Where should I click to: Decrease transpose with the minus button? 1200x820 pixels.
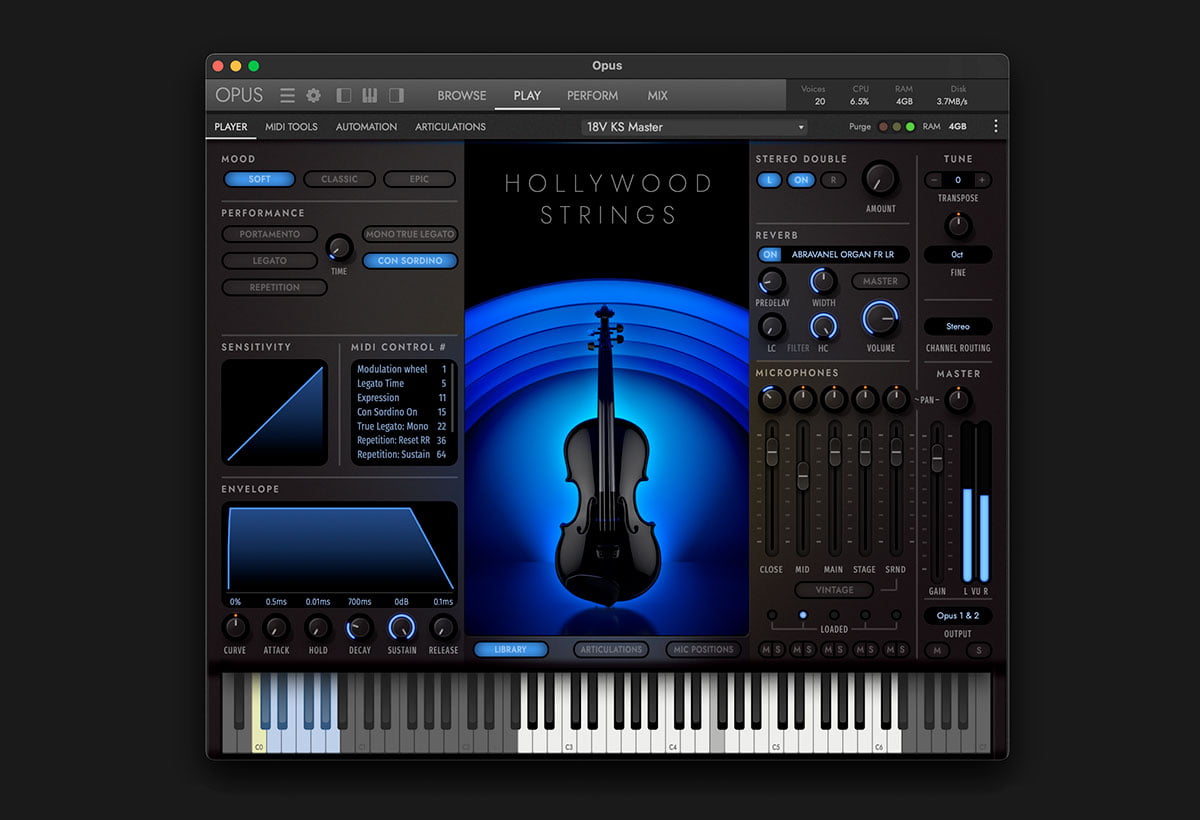934,180
